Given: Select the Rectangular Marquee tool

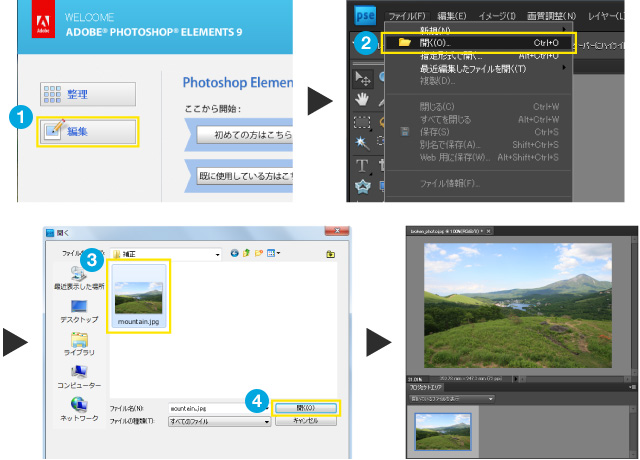Looking at the screenshot, I should click(x=362, y=122).
